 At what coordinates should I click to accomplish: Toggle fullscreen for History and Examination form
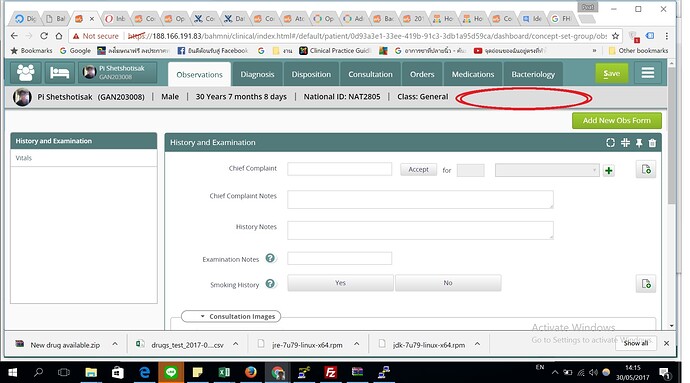tap(610, 143)
